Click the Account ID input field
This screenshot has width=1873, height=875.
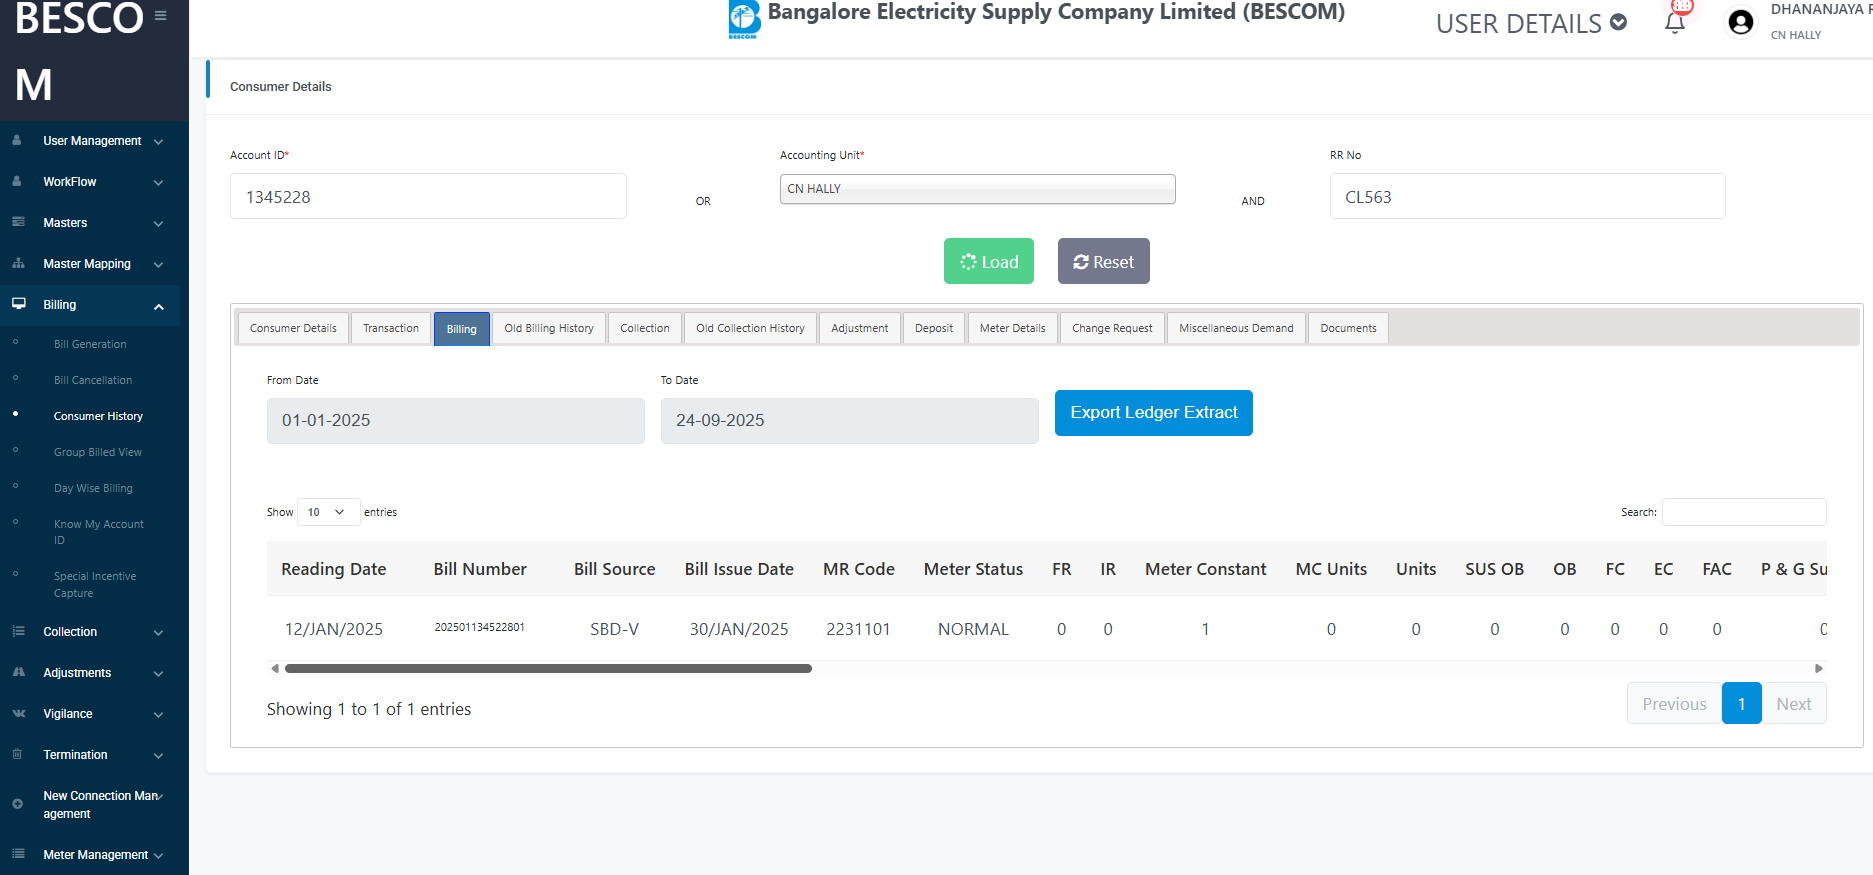(428, 196)
